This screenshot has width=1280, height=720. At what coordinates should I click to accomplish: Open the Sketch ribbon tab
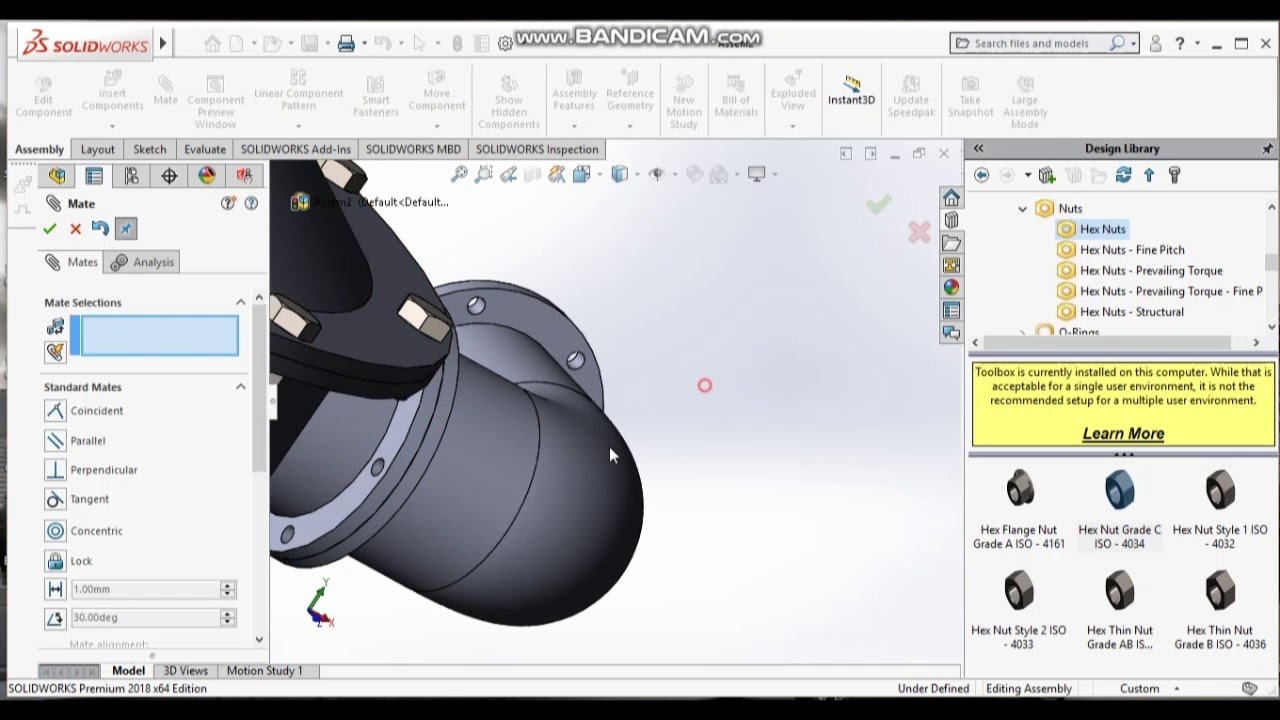pyautogui.click(x=150, y=149)
